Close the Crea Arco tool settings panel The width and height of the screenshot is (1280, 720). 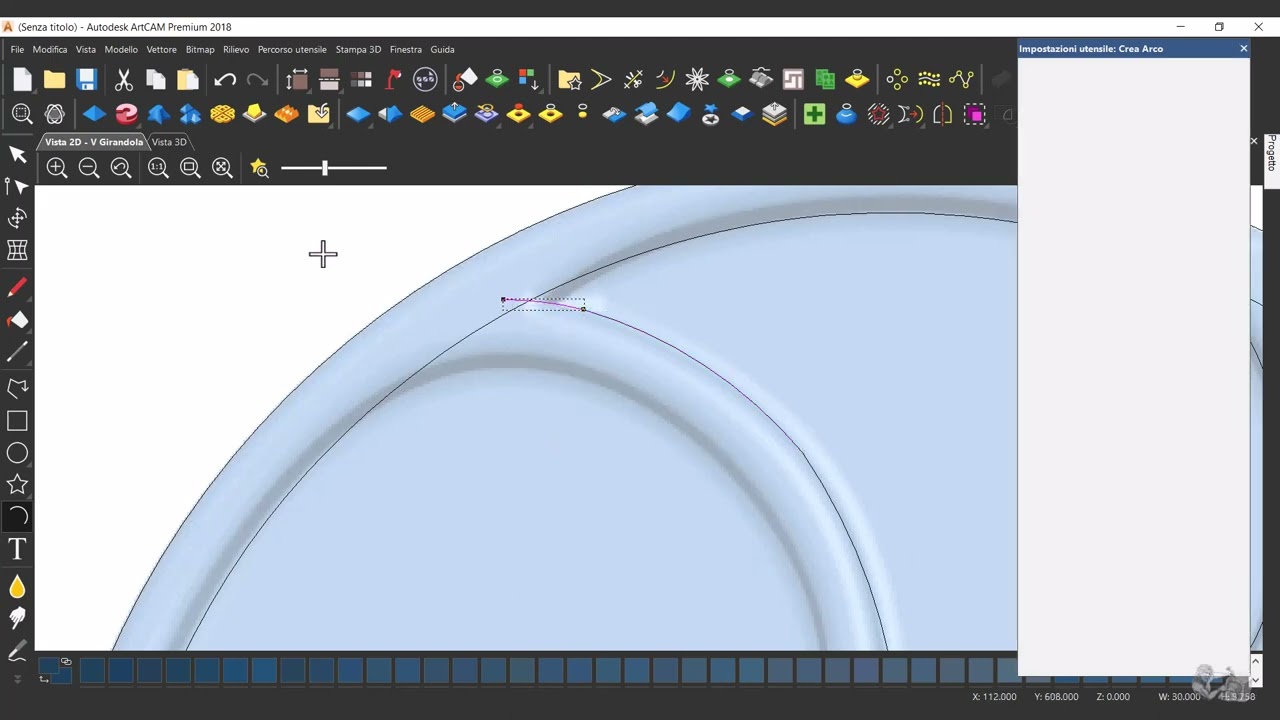coord(1244,48)
